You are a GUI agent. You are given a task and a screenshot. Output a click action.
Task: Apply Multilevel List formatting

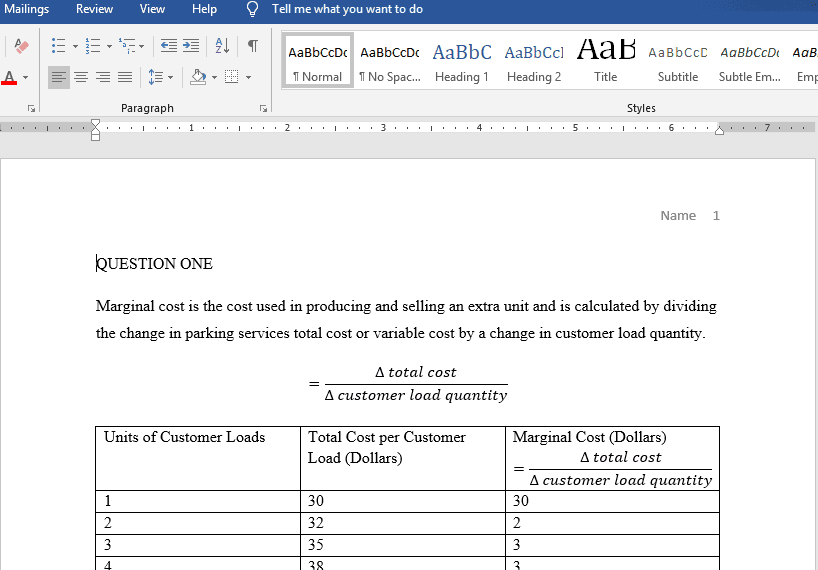tap(127, 46)
